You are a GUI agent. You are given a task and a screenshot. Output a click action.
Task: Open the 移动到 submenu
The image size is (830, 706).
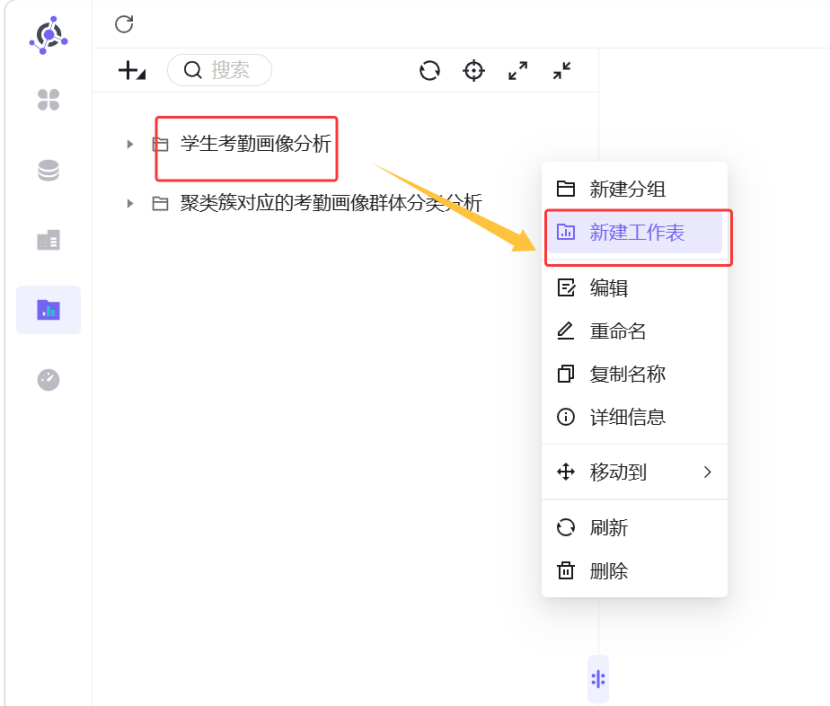(x=635, y=472)
